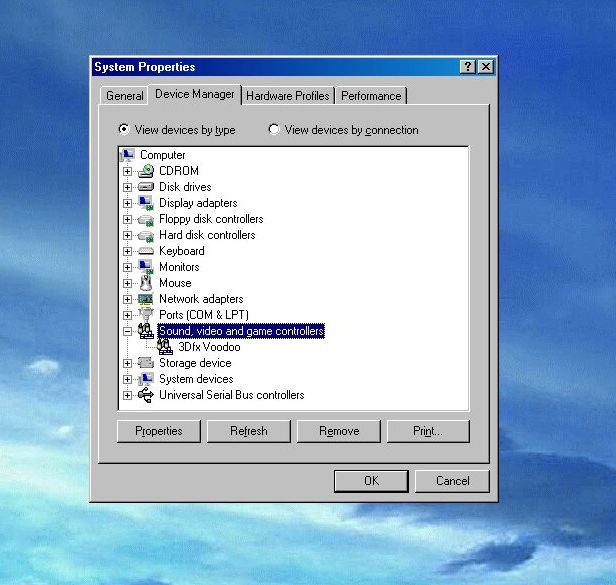Click the Ports (COM & LPT) icon
Image resolution: width=616 pixels, height=585 pixels.
point(146,315)
